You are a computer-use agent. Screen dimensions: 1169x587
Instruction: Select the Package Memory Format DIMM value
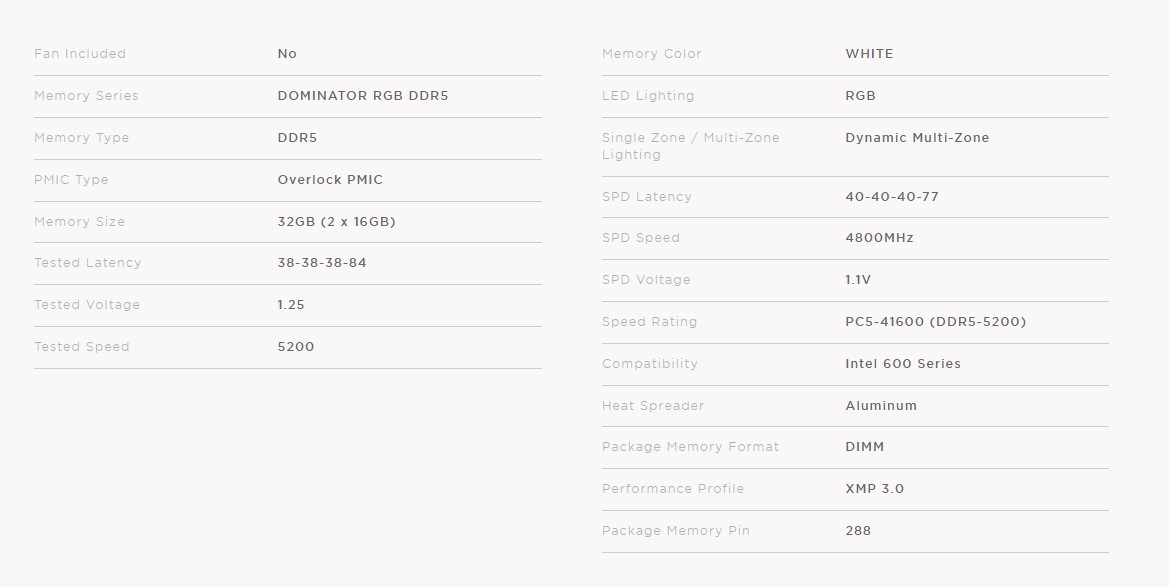pos(865,447)
